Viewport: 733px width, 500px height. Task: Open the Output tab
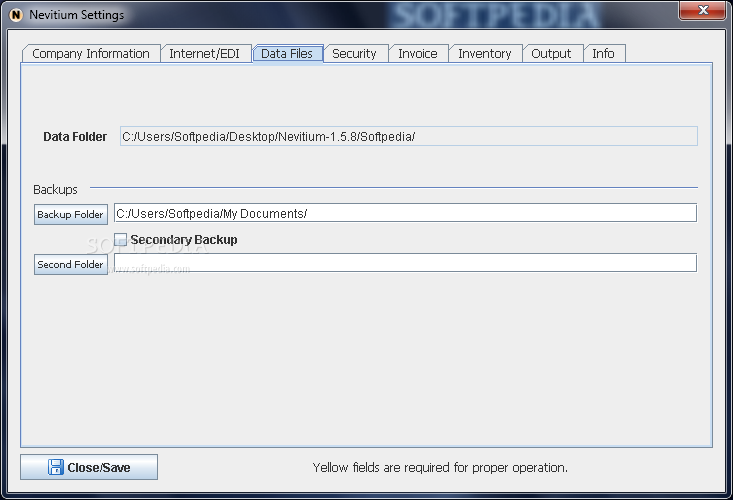point(551,54)
